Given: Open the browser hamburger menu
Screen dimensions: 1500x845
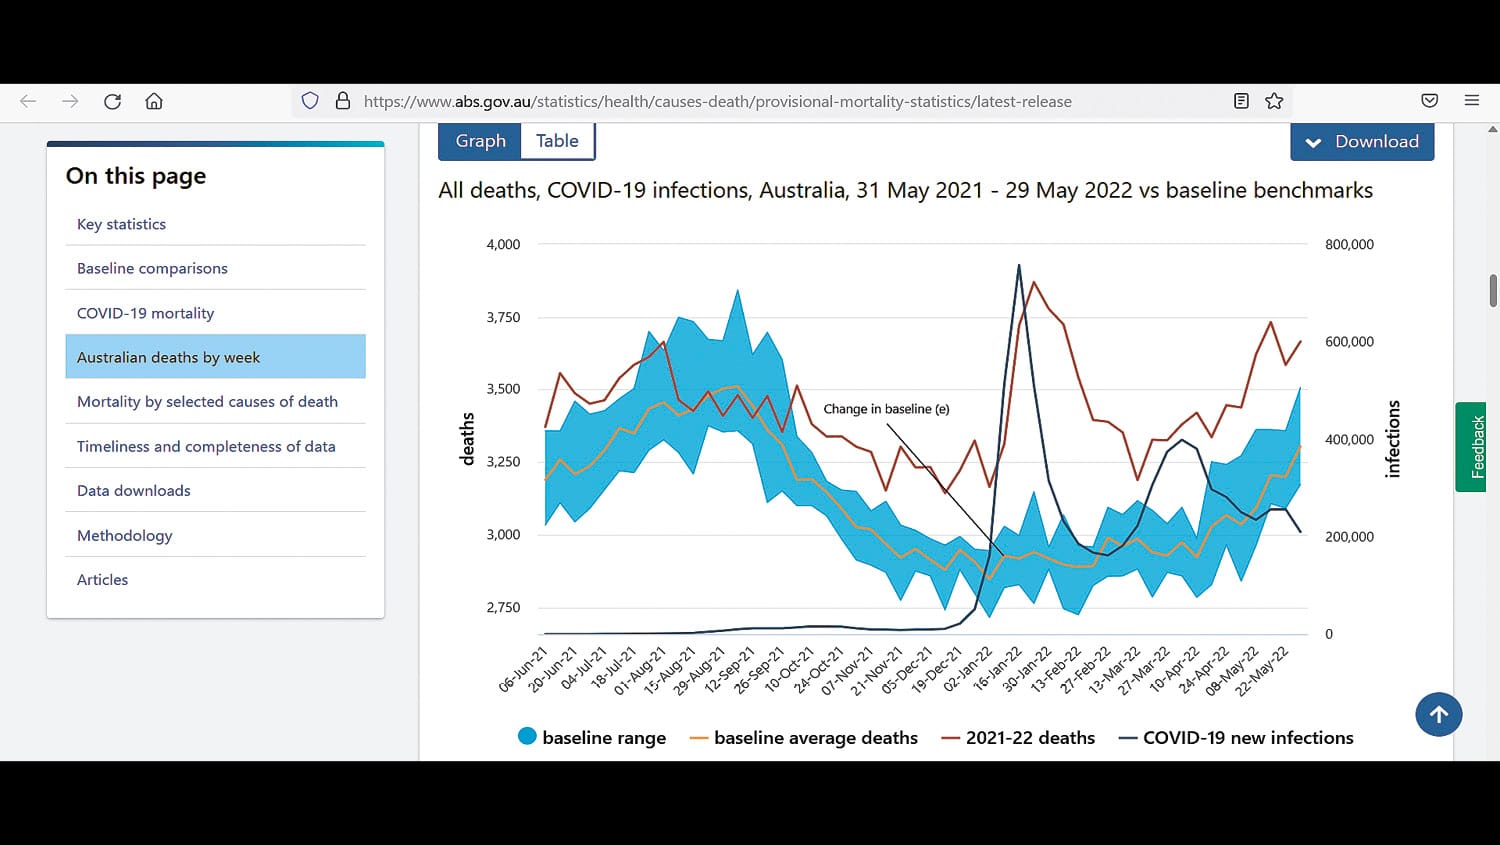Looking at the screenshot, I should 1472,101.
